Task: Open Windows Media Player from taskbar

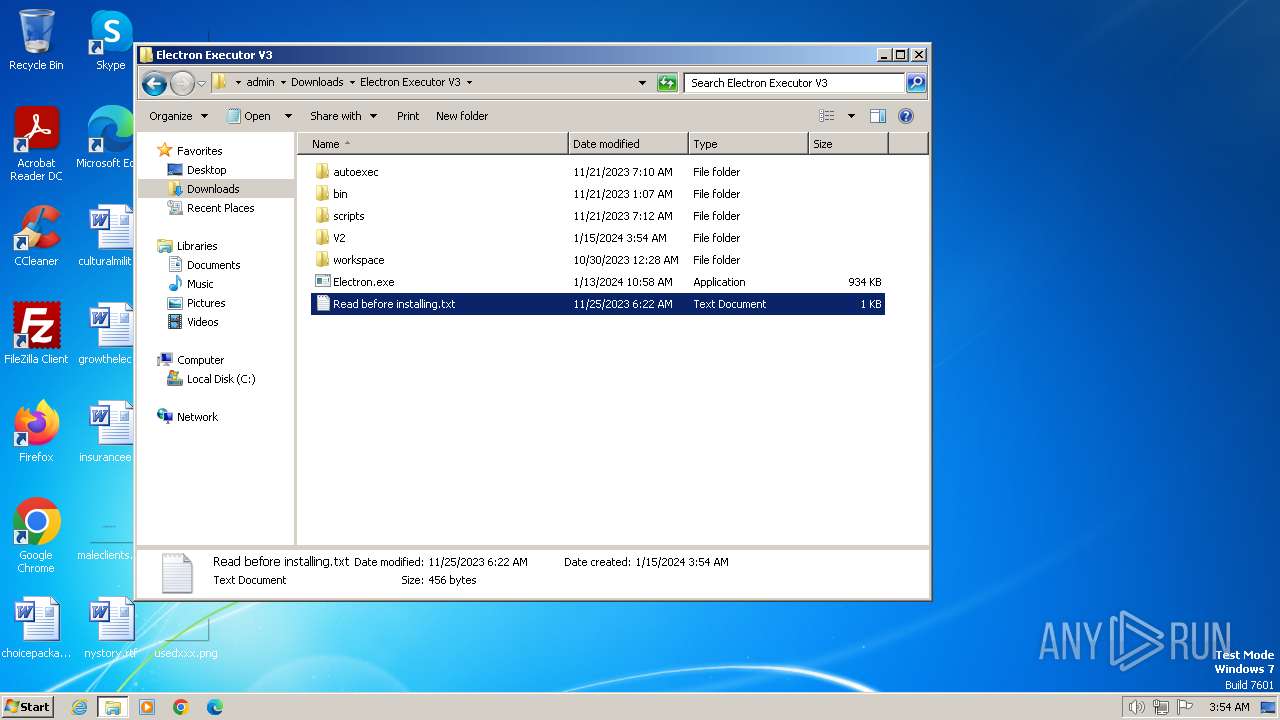Action: [x=147, y=707]
